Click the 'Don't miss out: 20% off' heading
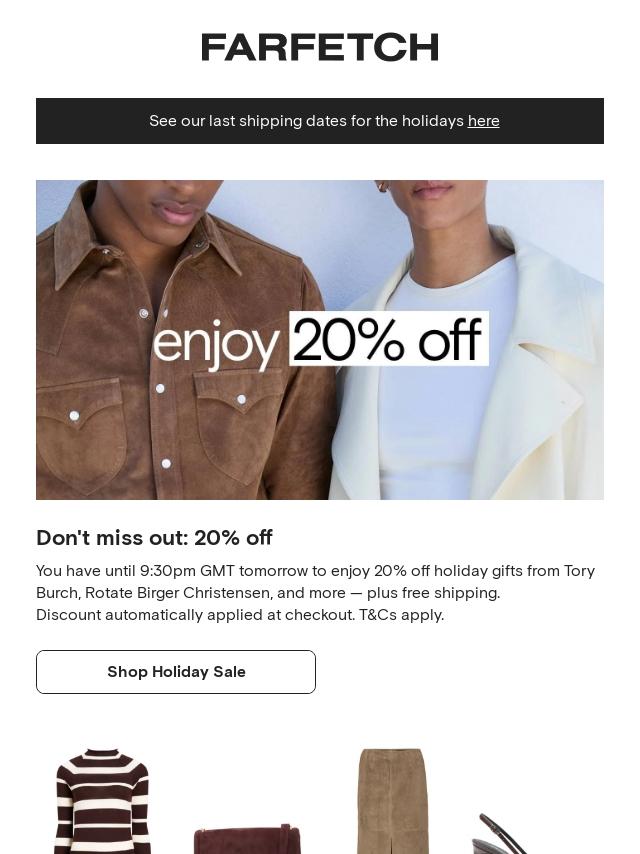This screenshot has height=854, width=640. point(154,538)
